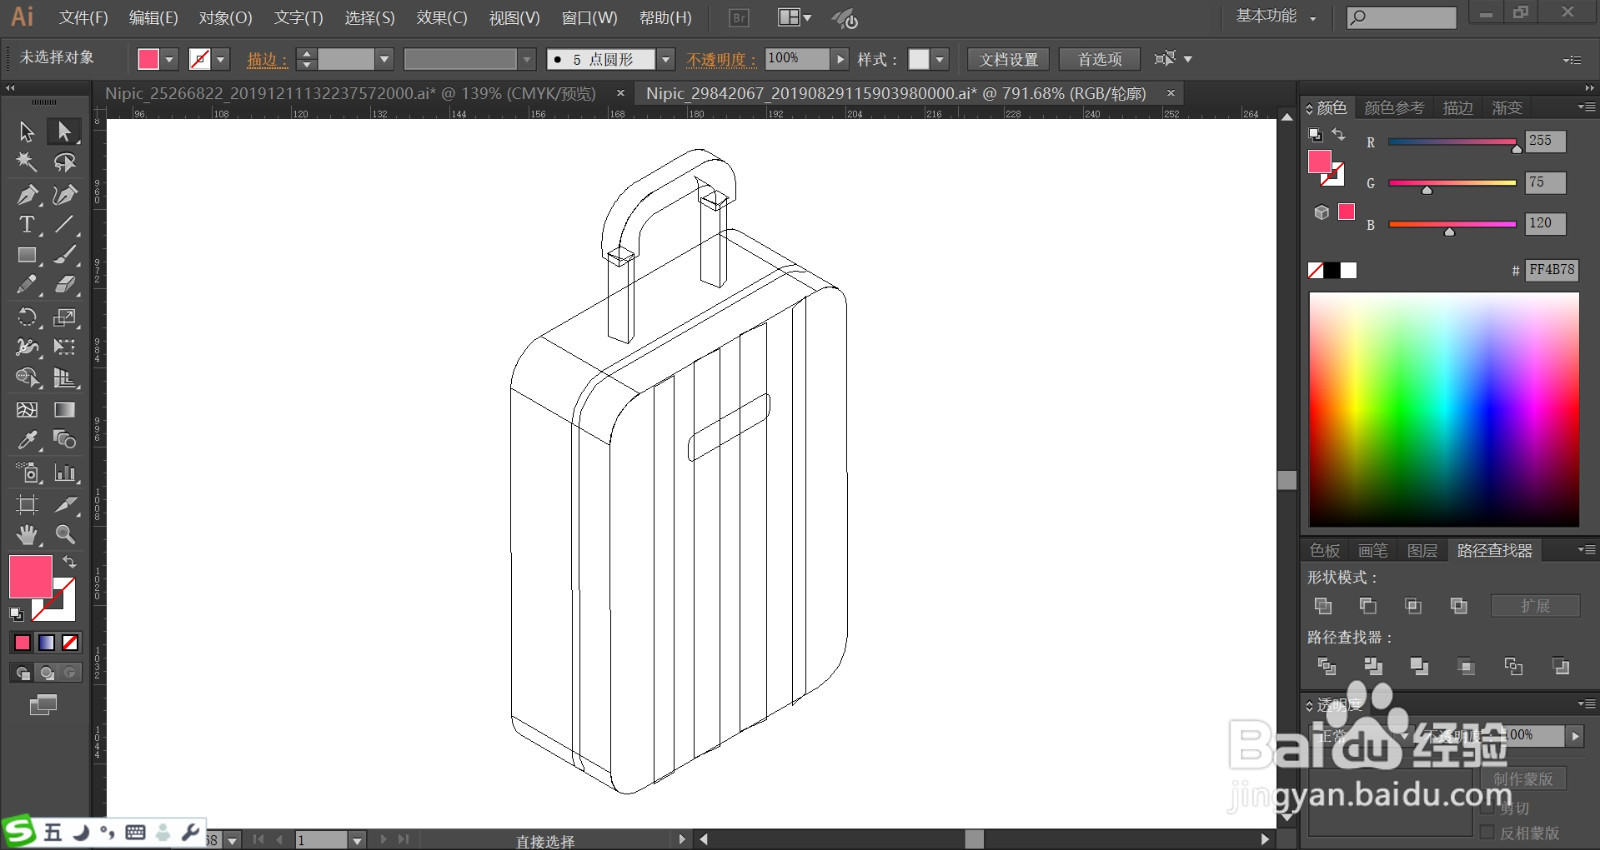1600x850 pixels.
Task: Select the Magic Wand tool
Action: [x=27, y=162]
